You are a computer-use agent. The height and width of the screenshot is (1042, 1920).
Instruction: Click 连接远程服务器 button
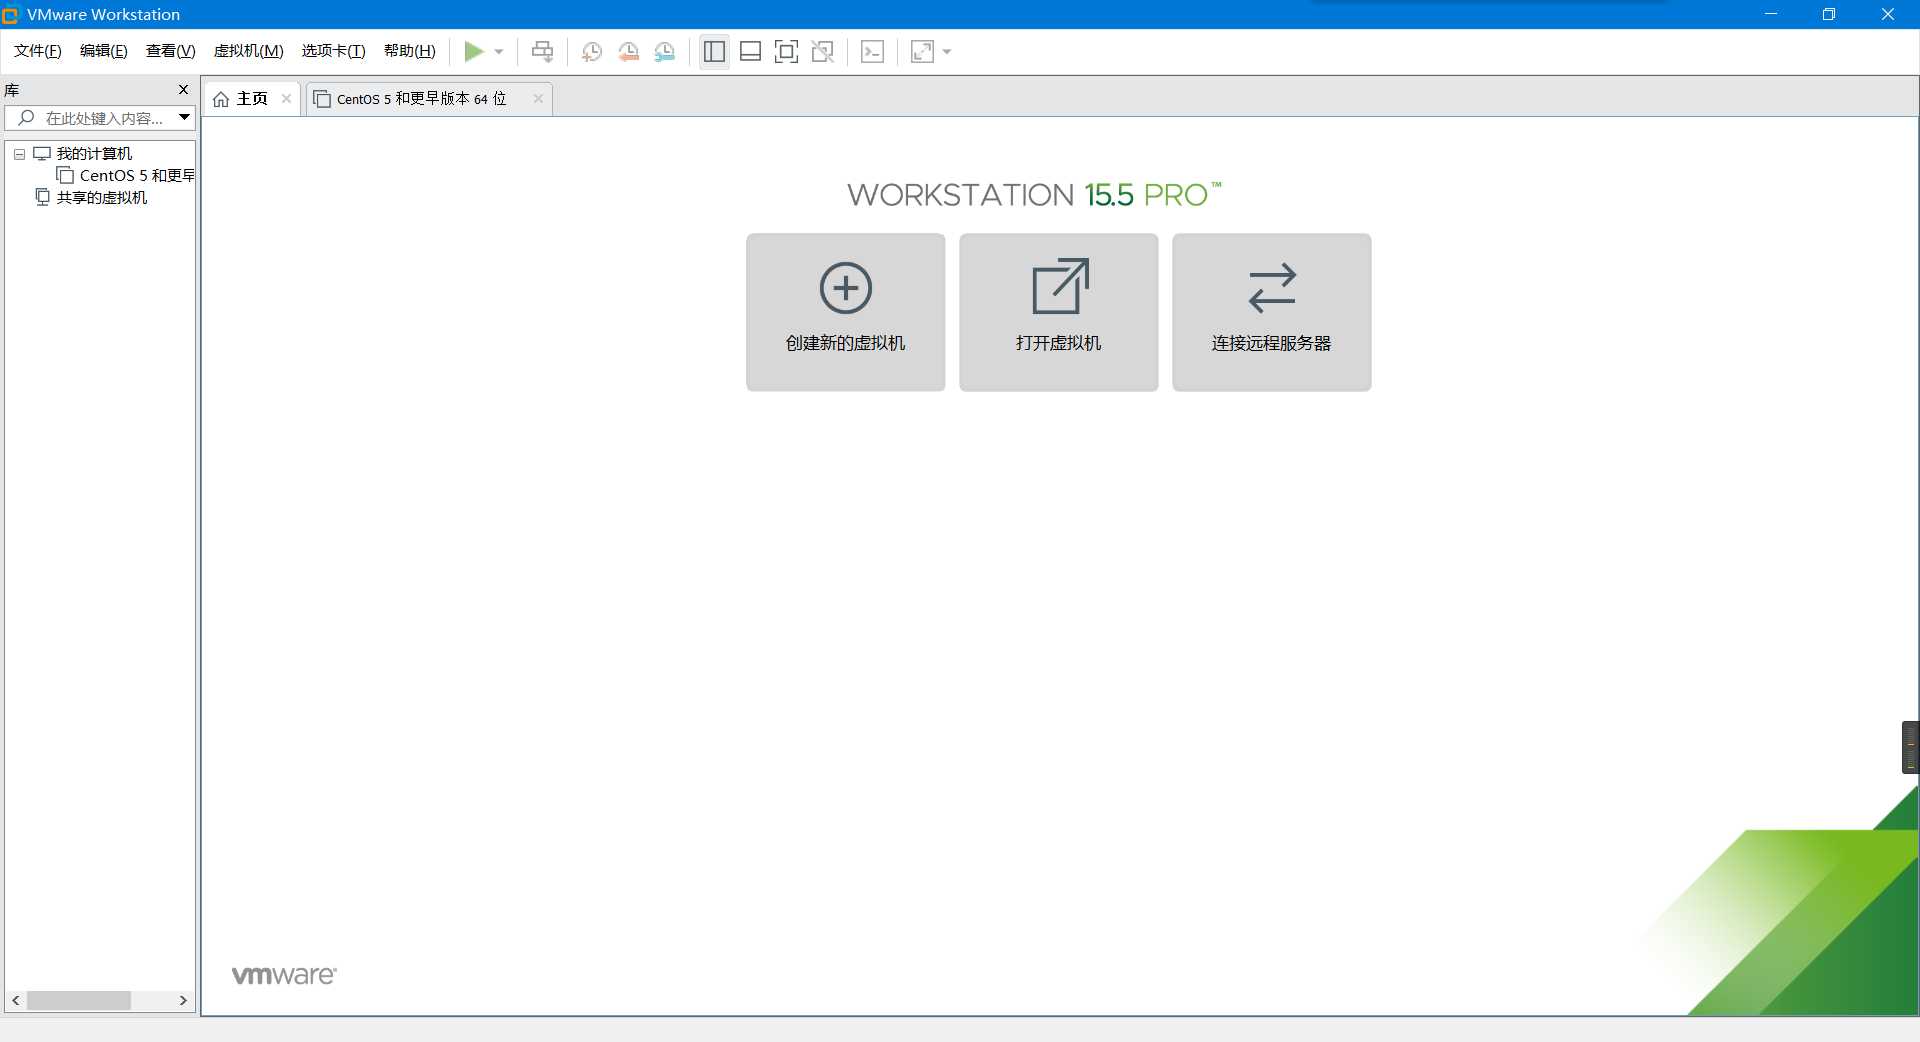click(1271, 312)
